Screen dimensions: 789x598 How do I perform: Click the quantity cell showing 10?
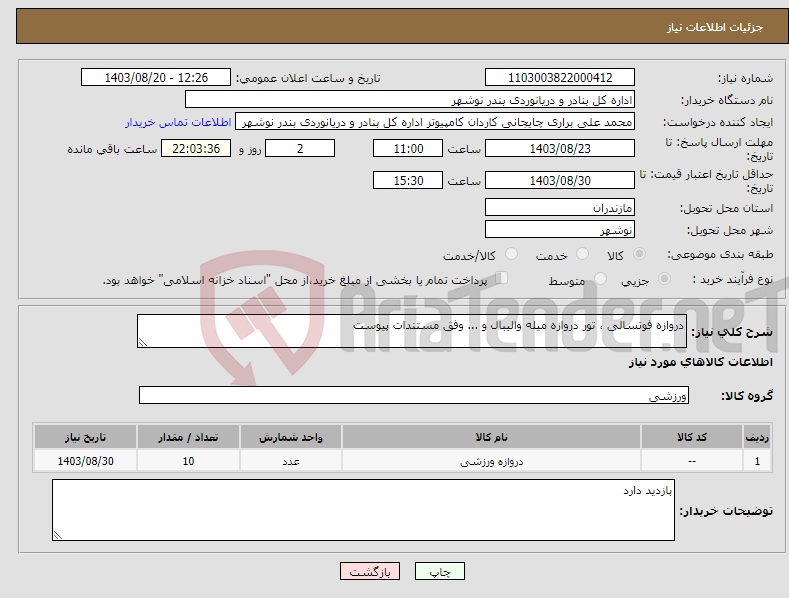[188, 461]
